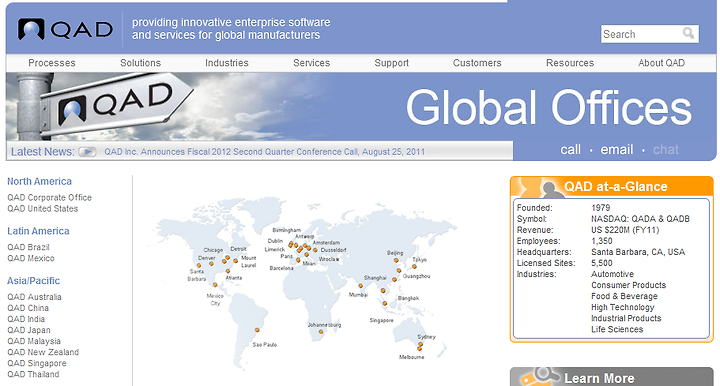The width and height of the screenshot is (720, 386).
Task: Open Latin America section heading
Action: coord(38,231)
